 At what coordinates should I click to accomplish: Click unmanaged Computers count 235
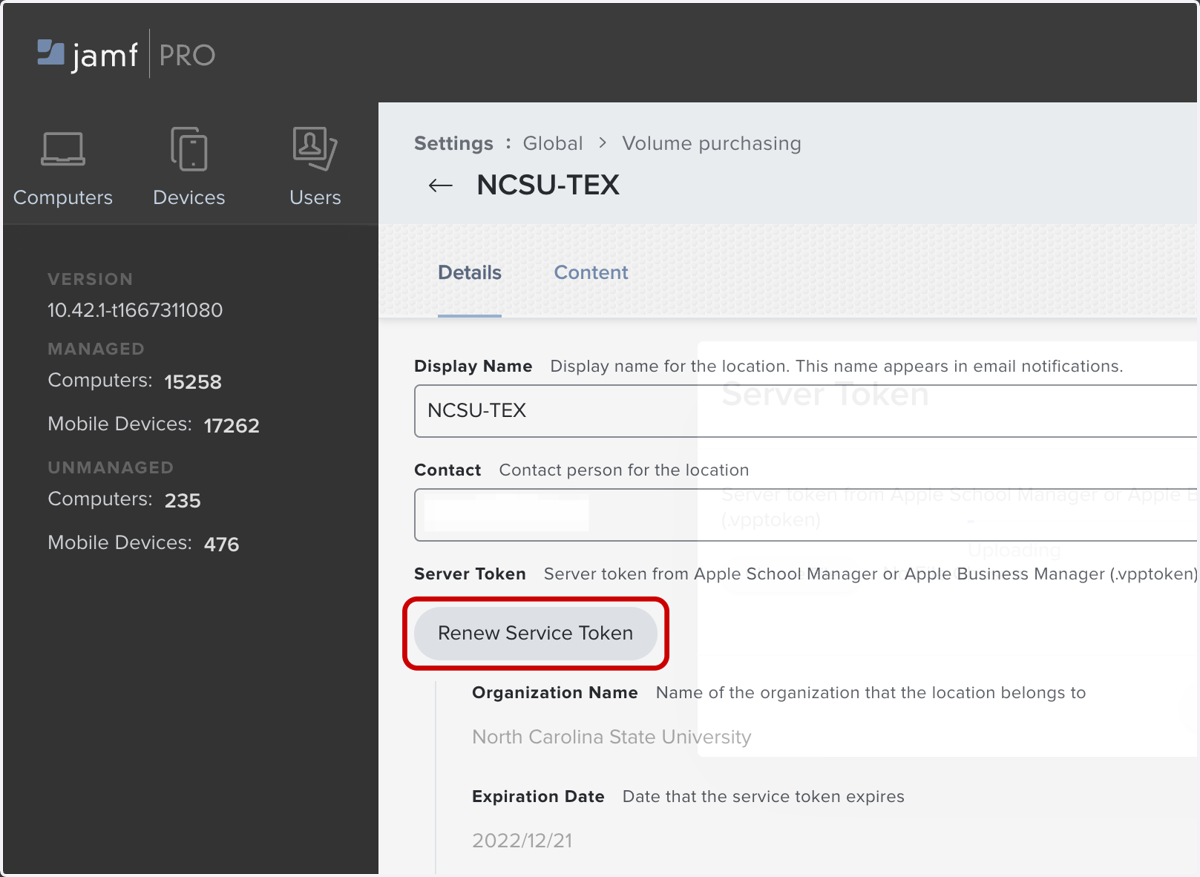click(183, 500)
